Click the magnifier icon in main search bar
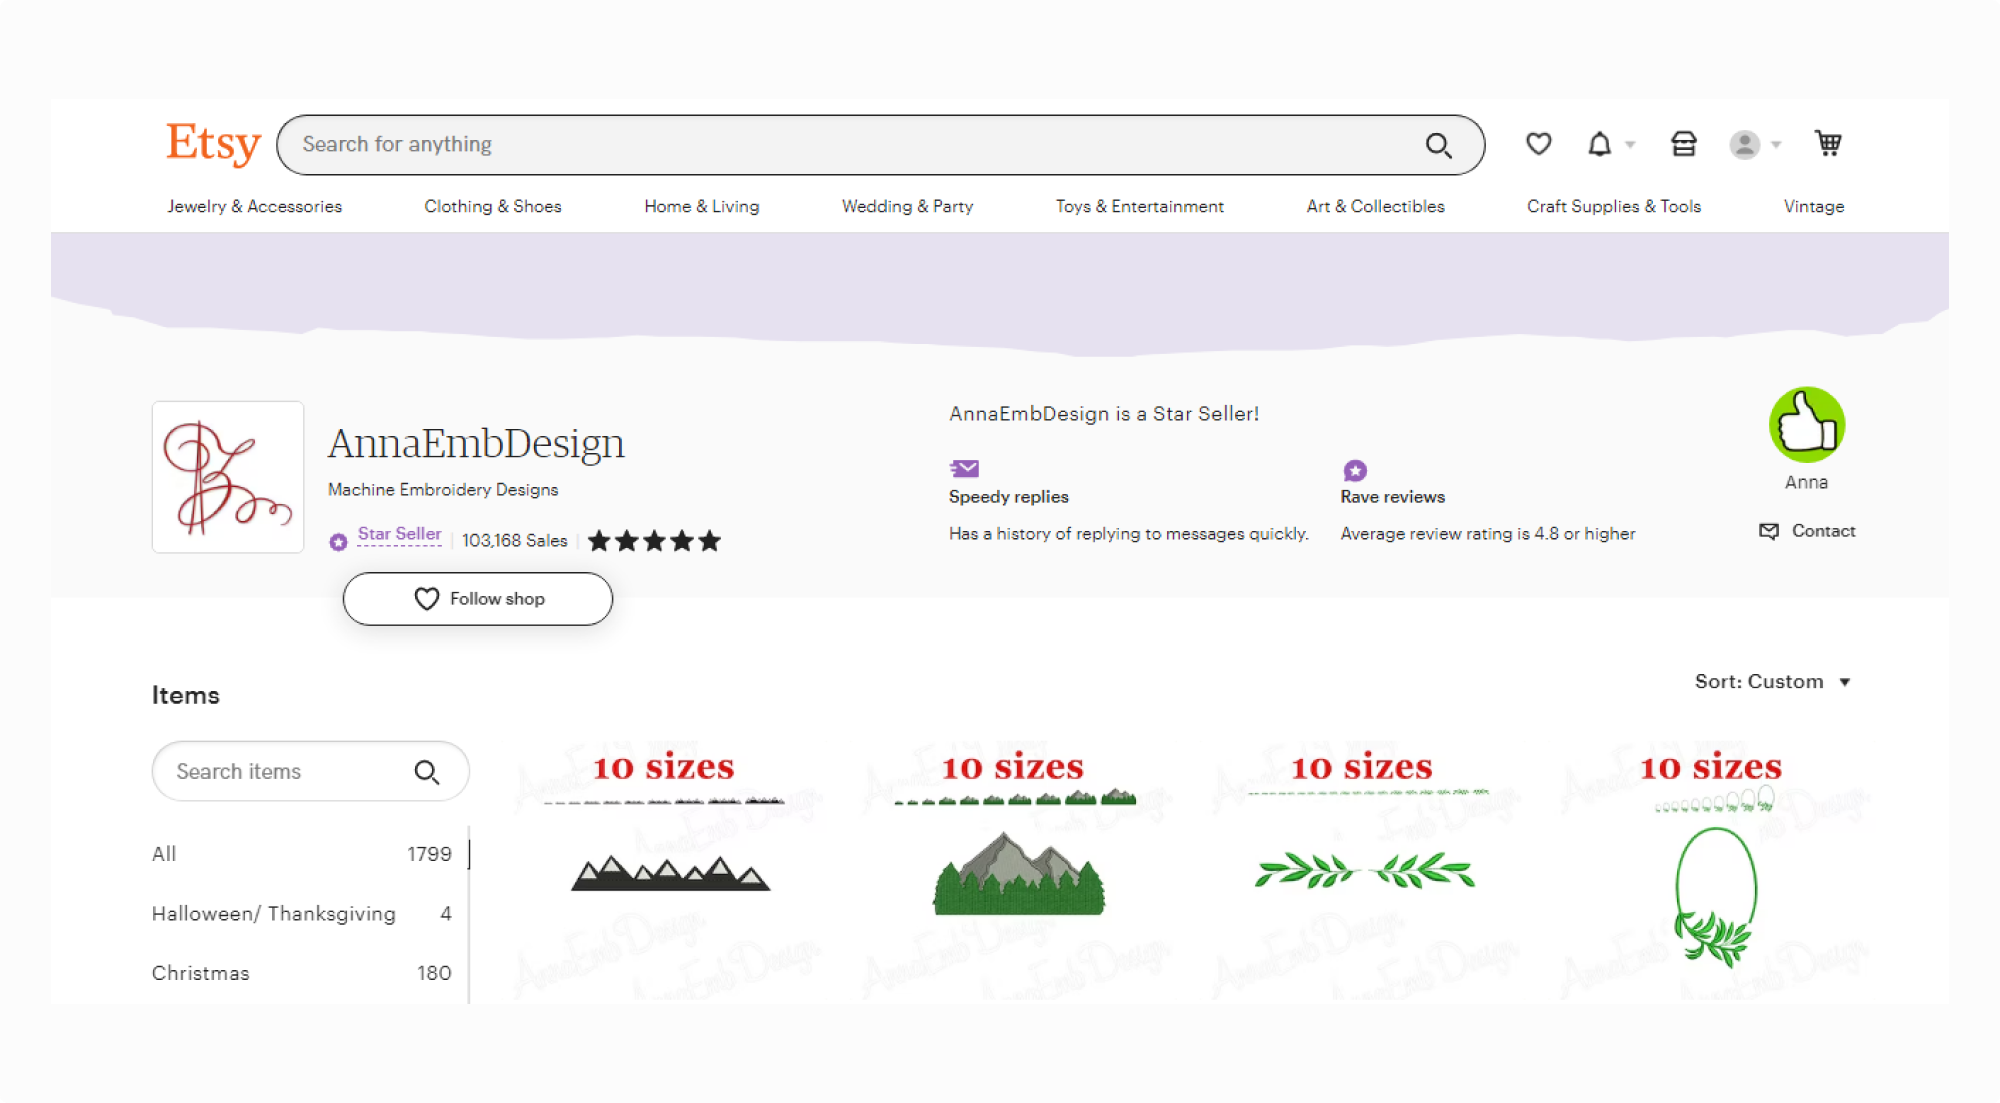The height and width of the screenshot is (1103, 2000). click(x=1438, y=145)
